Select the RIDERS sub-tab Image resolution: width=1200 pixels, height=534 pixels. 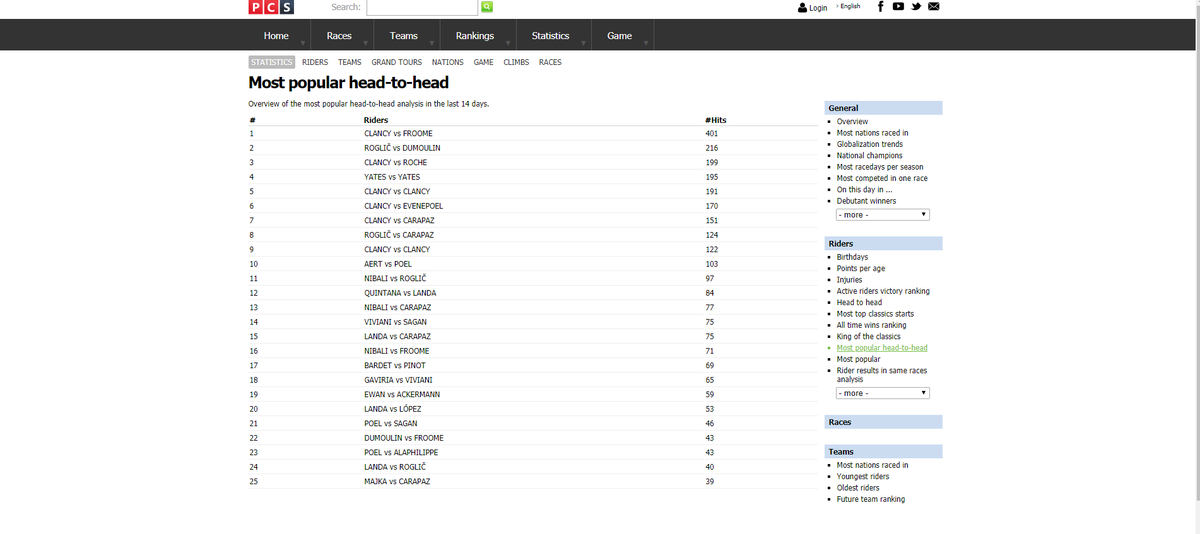click(315, 62)
